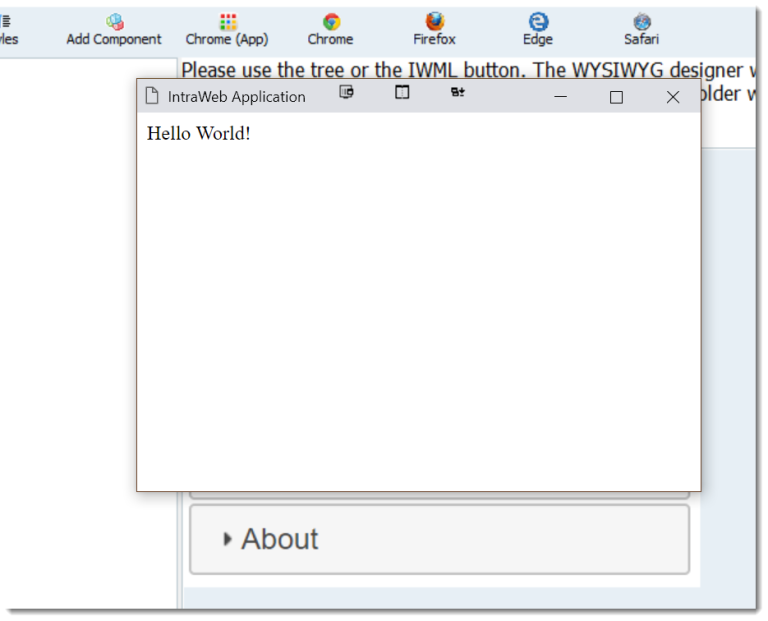Click the IntraWeb Application window title

(x=236, y=97)
